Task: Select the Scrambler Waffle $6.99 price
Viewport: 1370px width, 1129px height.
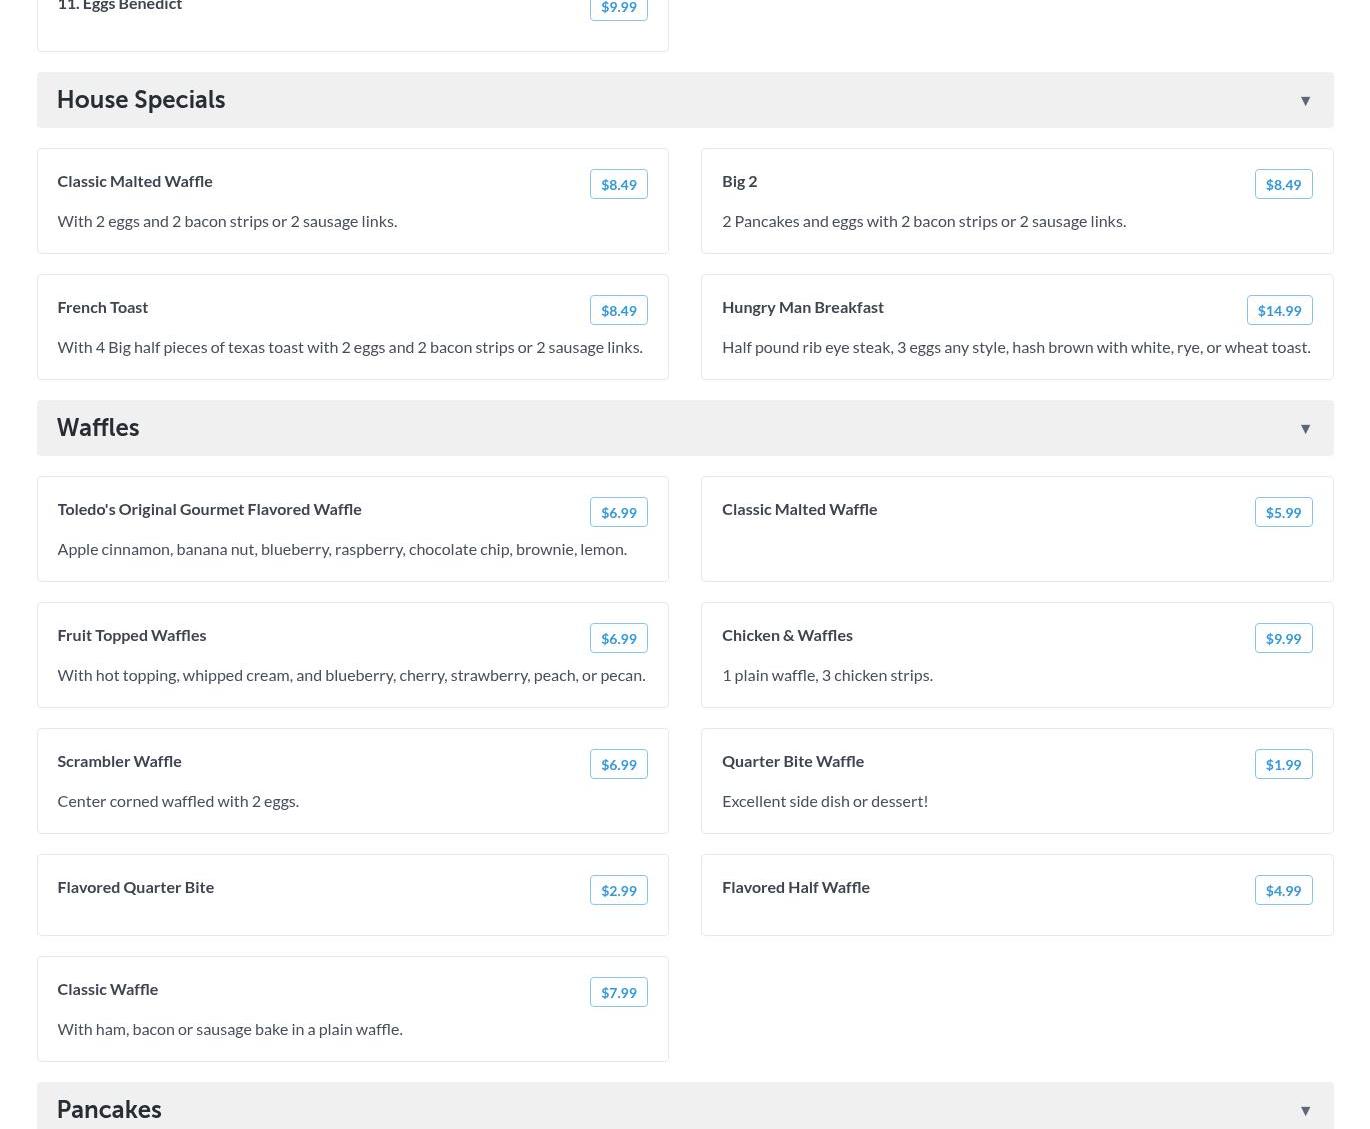Action: tap(618, 764)
